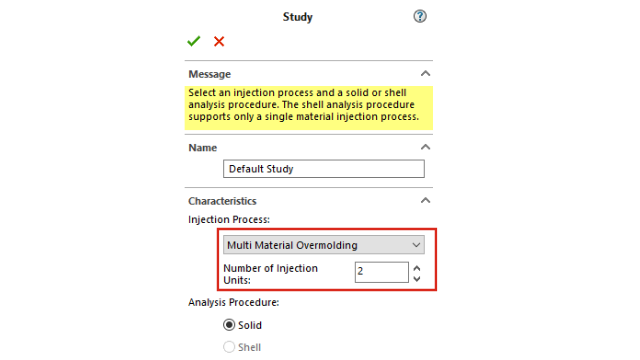640x360 pixels.
Task: Click the Study panel title
Action: (x=298, y=17)
